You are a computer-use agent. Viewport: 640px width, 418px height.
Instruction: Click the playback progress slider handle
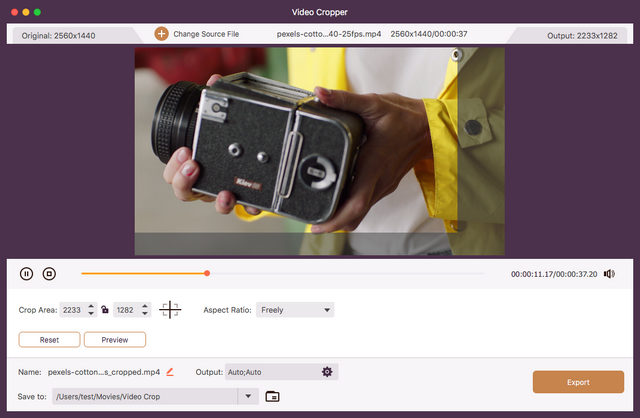(x=207, y=273)
